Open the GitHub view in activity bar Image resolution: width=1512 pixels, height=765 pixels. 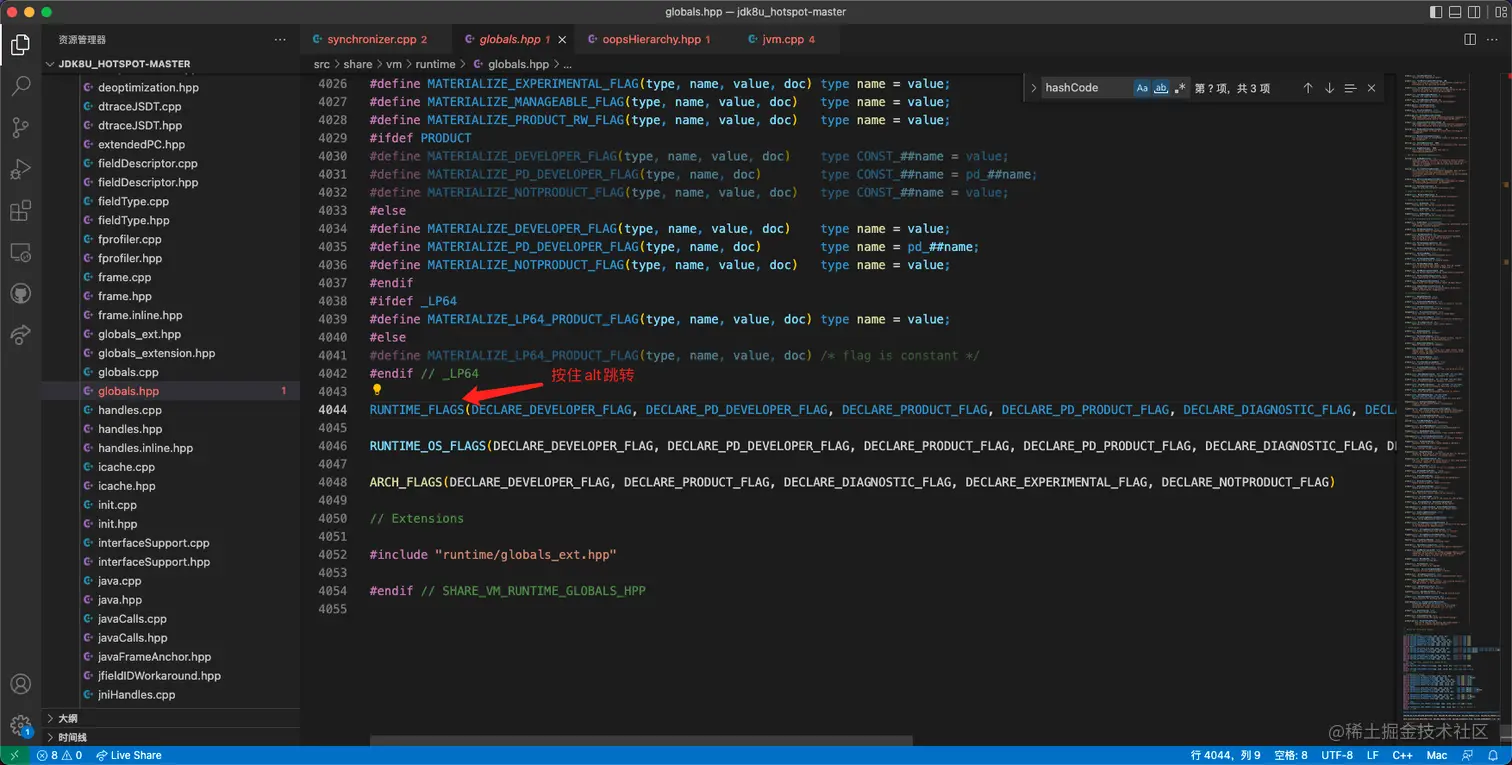coord(20,294)
